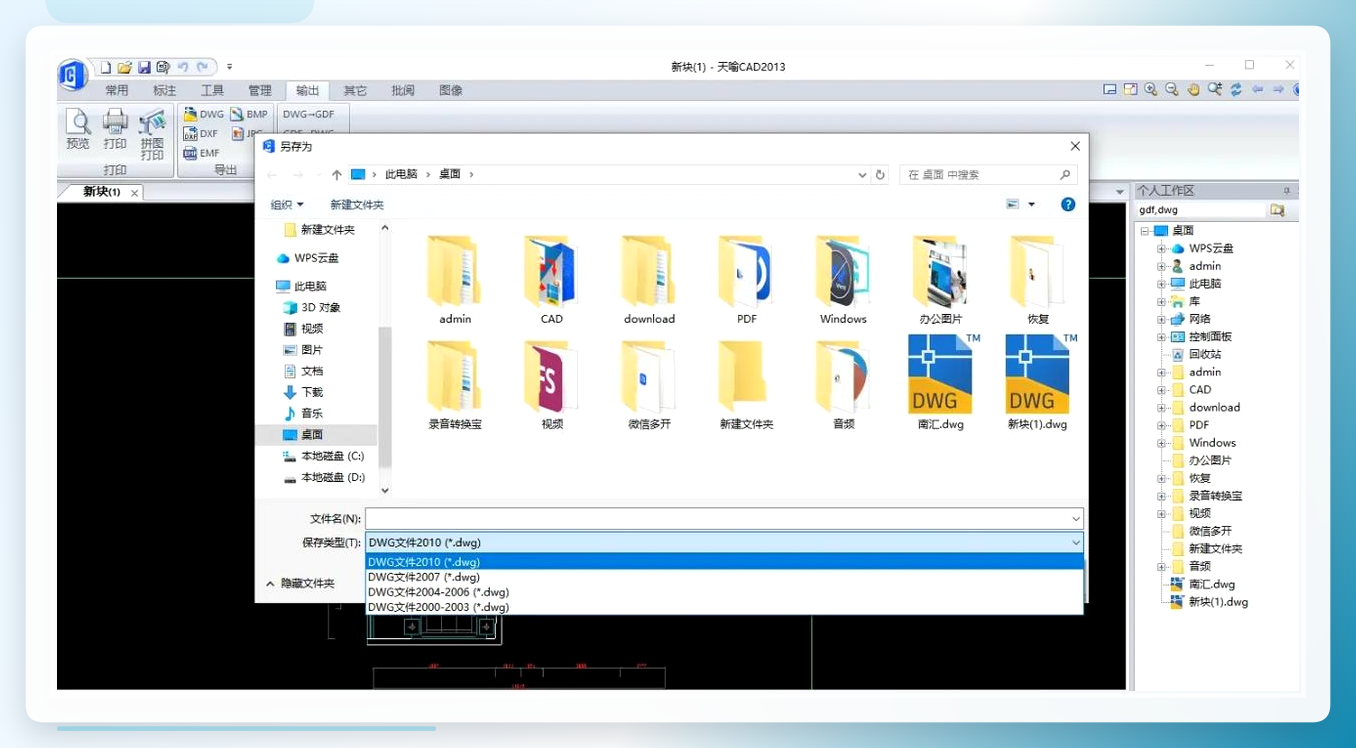Expand the WPS云盘 node in workspace tree
Viewport: 1356px width, 748px height.
1161,248
